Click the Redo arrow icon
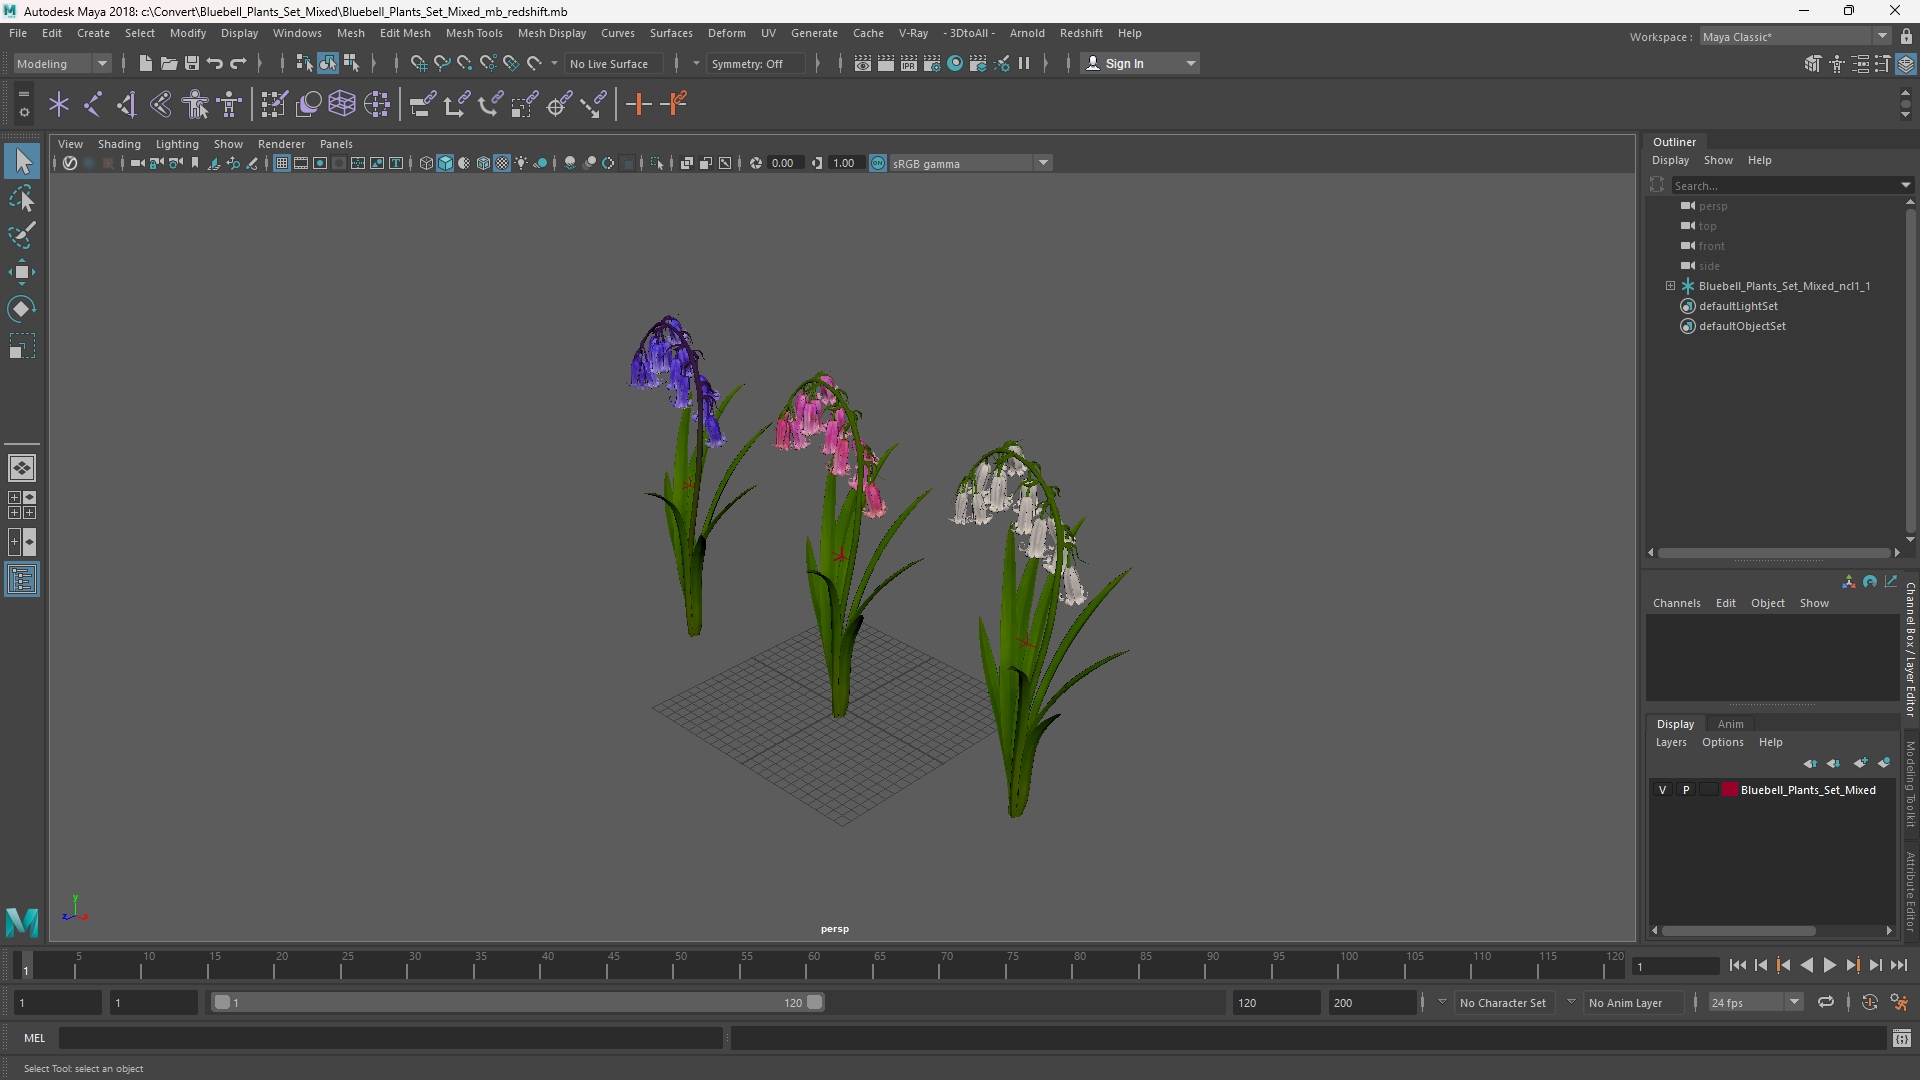Viewport: 1920px width, 1080px height. (x=238, y=63)
